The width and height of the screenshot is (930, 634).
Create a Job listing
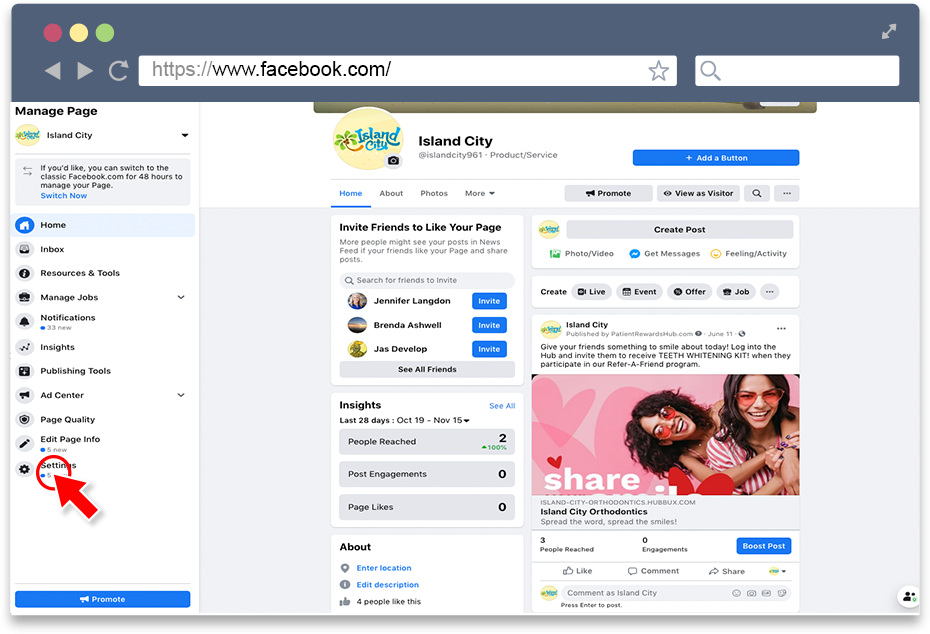click(x=736, y=292)
